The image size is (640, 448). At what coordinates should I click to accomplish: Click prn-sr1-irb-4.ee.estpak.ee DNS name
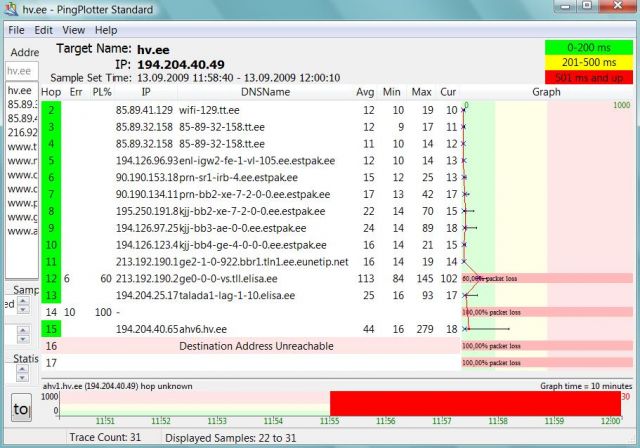coord(238,177)
